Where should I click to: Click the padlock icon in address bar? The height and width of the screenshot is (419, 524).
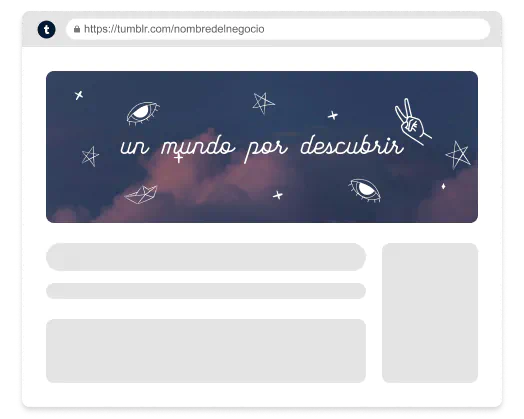coord(77,29)
